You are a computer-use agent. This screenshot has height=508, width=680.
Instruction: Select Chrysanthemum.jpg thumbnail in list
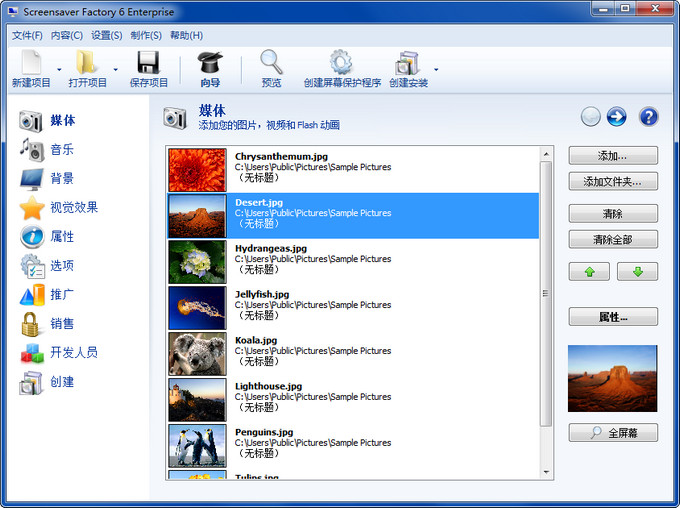[197, 170]
